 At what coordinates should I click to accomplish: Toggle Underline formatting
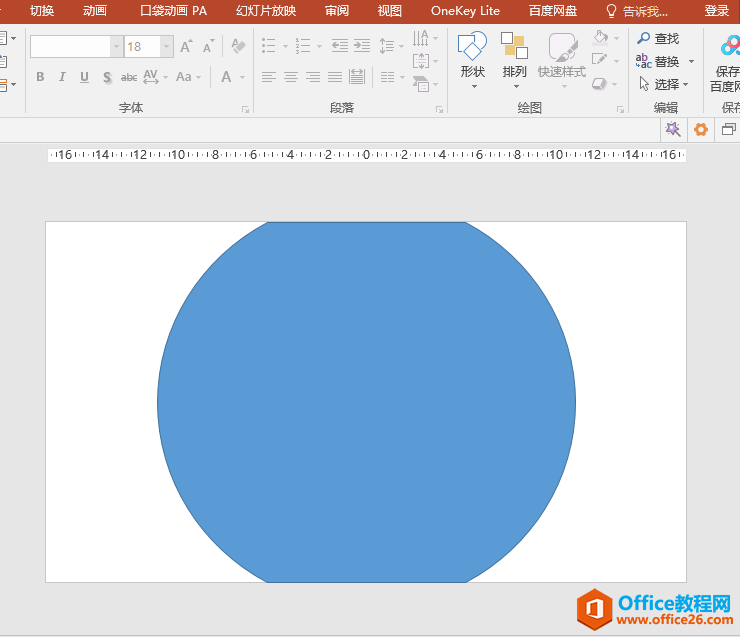pos(84,77)
